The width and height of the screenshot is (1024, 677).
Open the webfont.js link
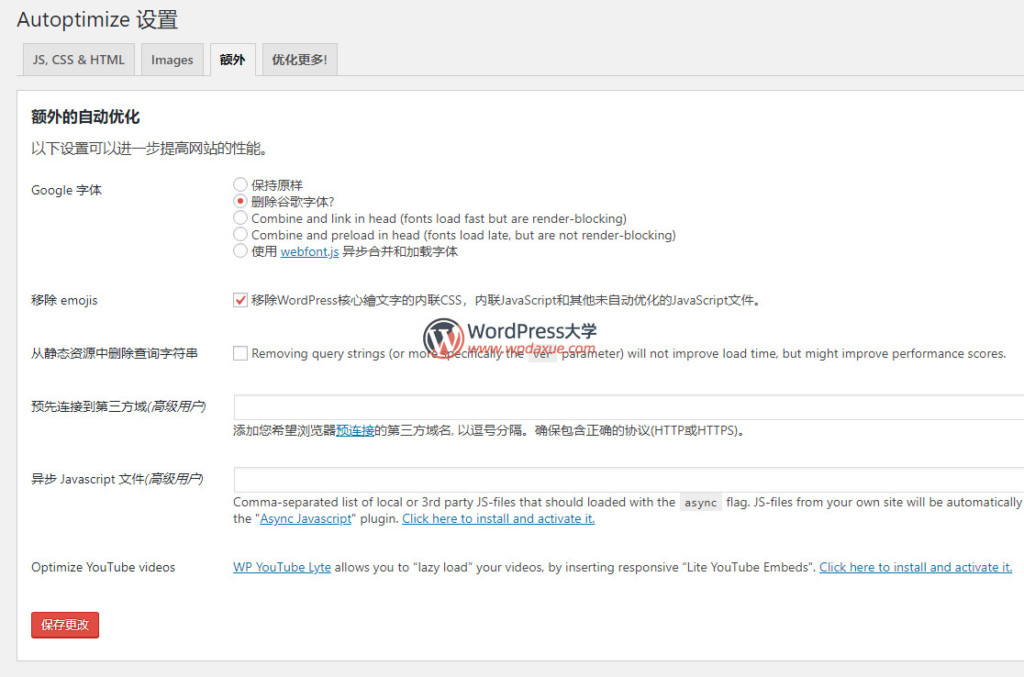tap(310, 251)
